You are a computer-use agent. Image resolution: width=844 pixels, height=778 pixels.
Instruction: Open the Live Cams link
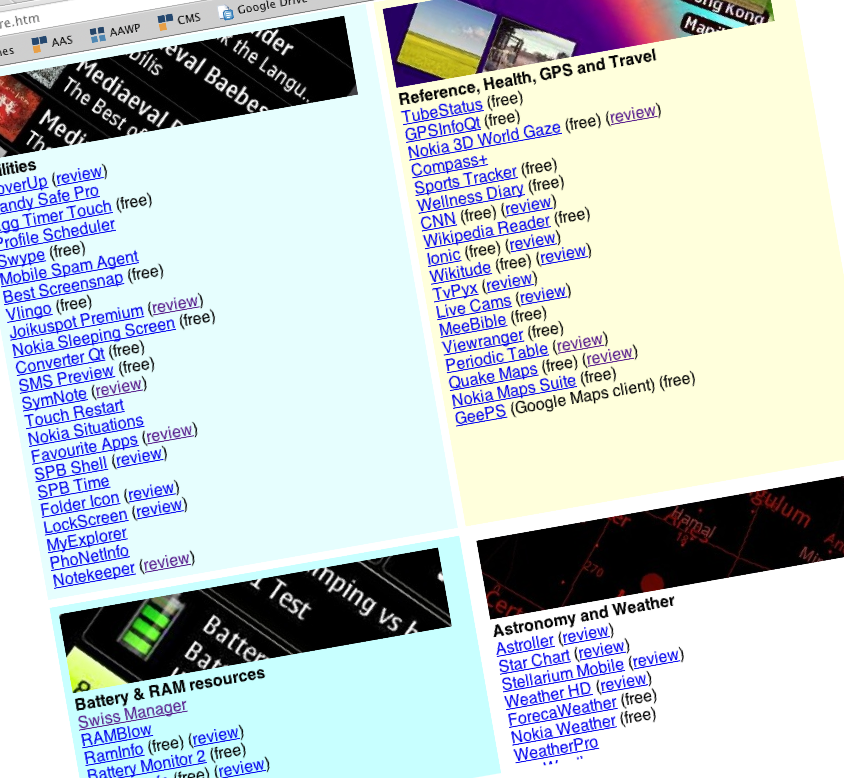click(473, 307)
